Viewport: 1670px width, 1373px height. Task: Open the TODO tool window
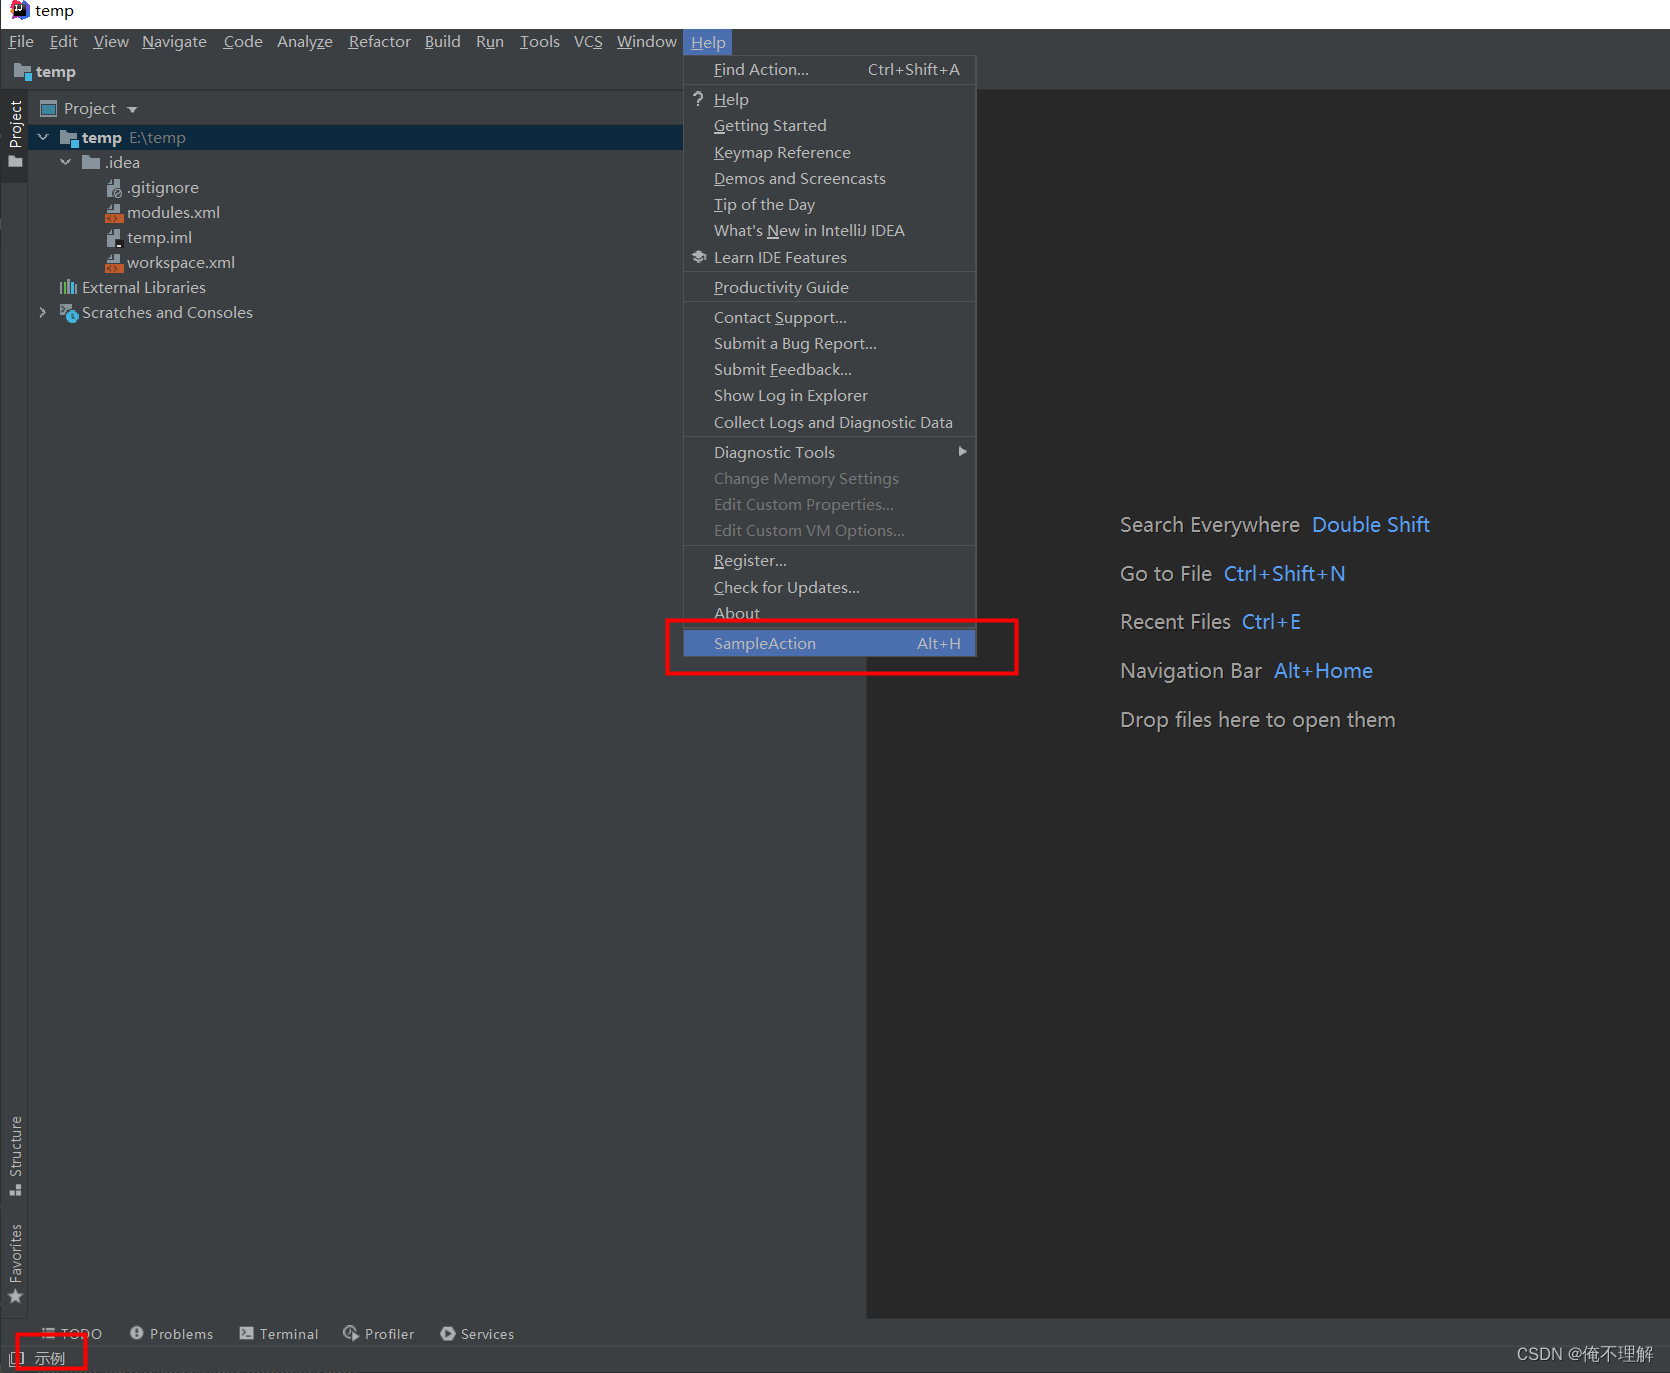coord(71,1334)
